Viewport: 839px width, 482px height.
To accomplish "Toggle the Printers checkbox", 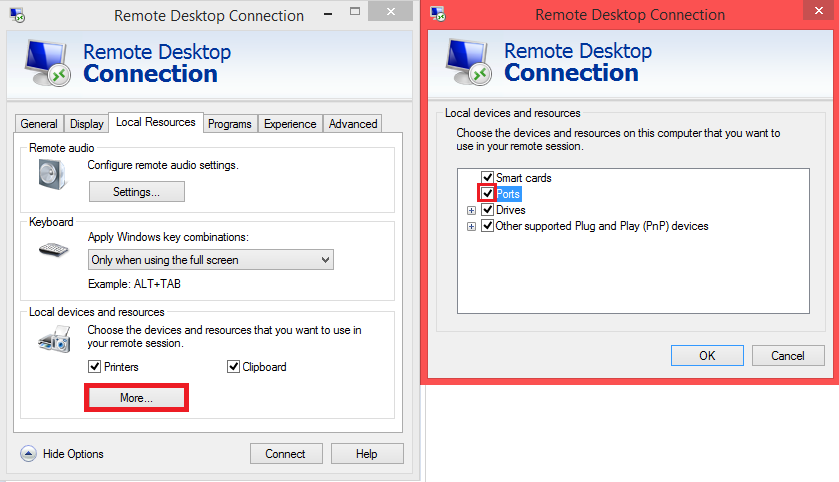I will pyautogui.click(x=94, y=366).
